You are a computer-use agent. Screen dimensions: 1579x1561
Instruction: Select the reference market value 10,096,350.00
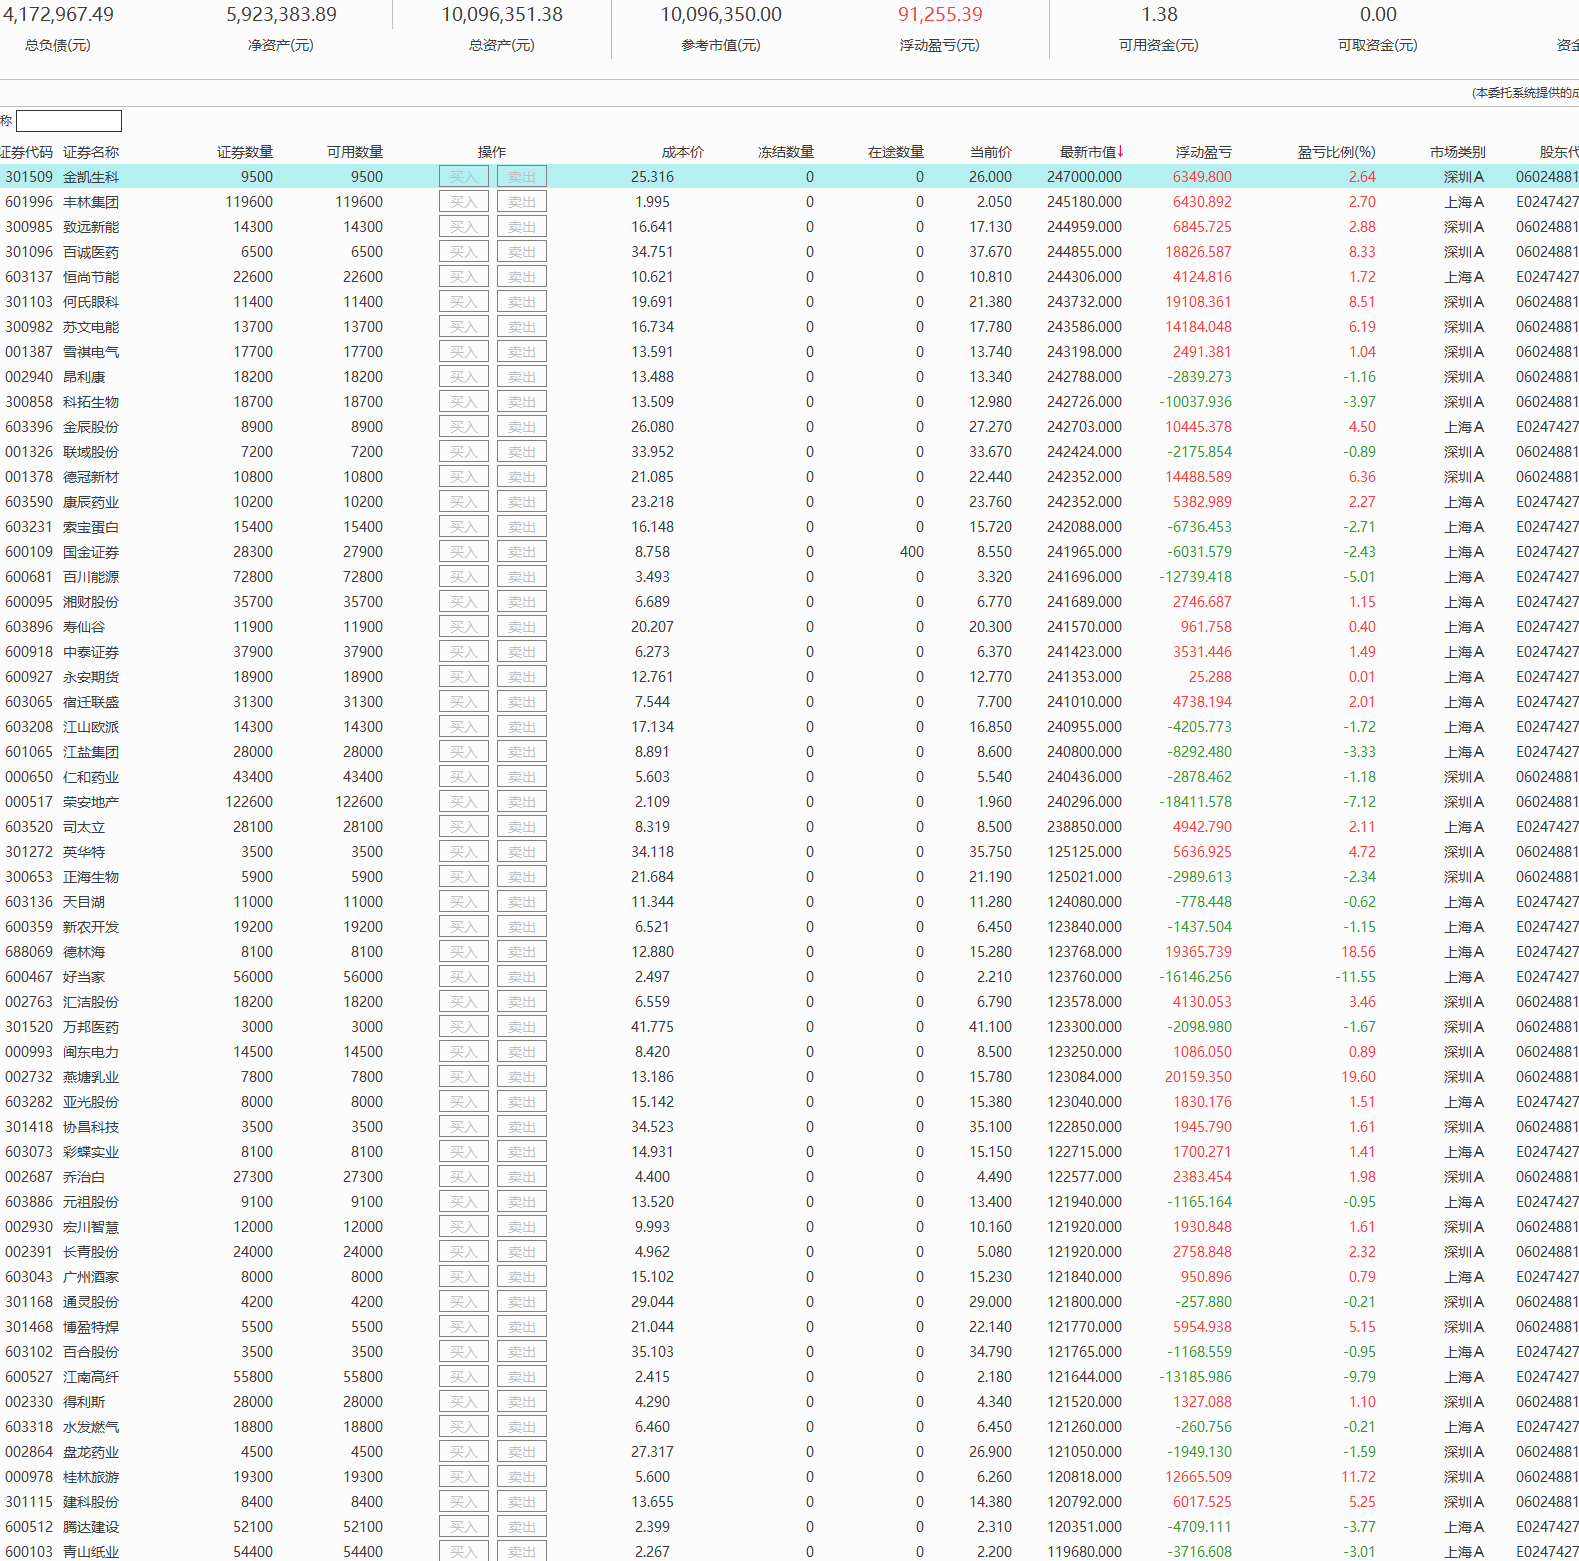coord(721,15)
